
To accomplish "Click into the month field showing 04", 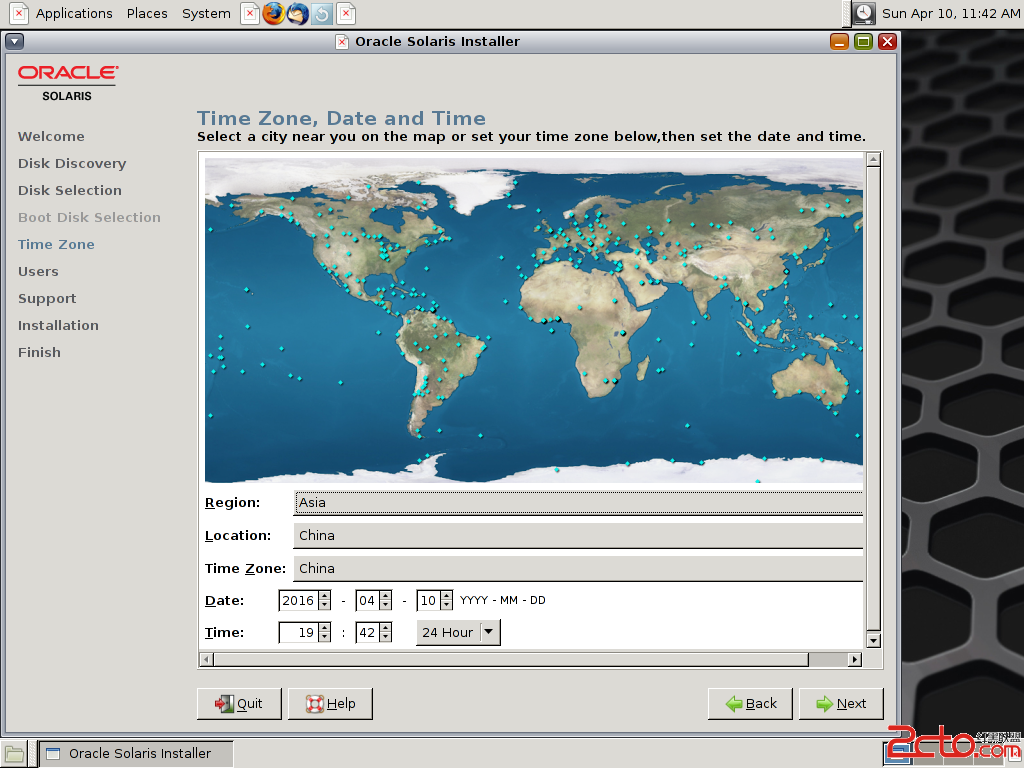I will tap(367, 600).
